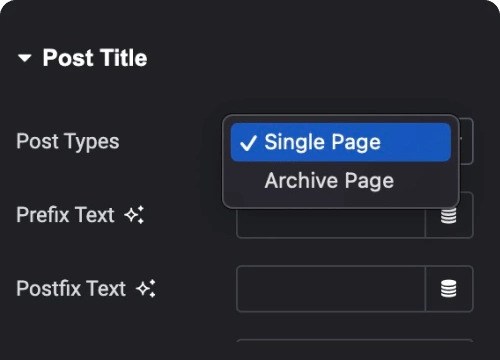This screenshot has width=500, height=360.
Task: Focus the Prefix Text input field
Action: [331, 223]
